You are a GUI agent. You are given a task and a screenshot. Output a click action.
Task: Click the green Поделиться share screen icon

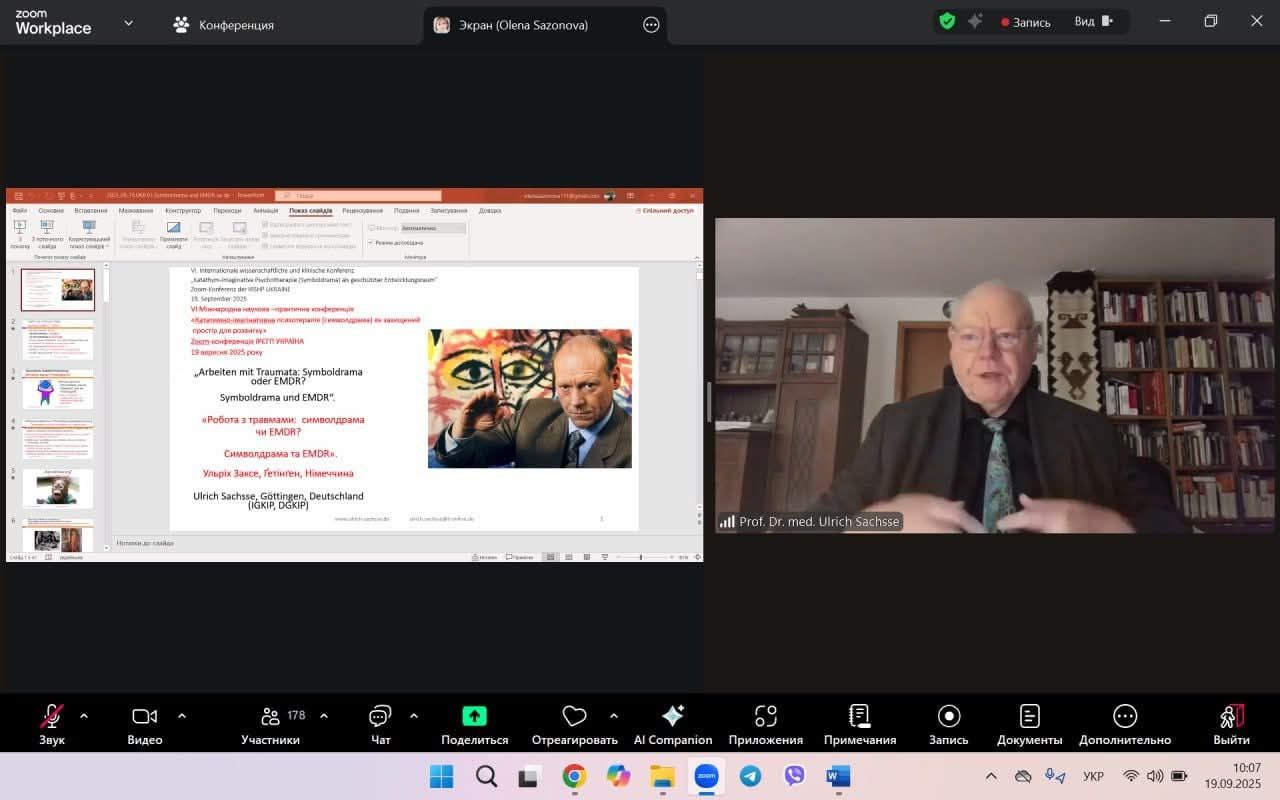(x=474, y=716)
